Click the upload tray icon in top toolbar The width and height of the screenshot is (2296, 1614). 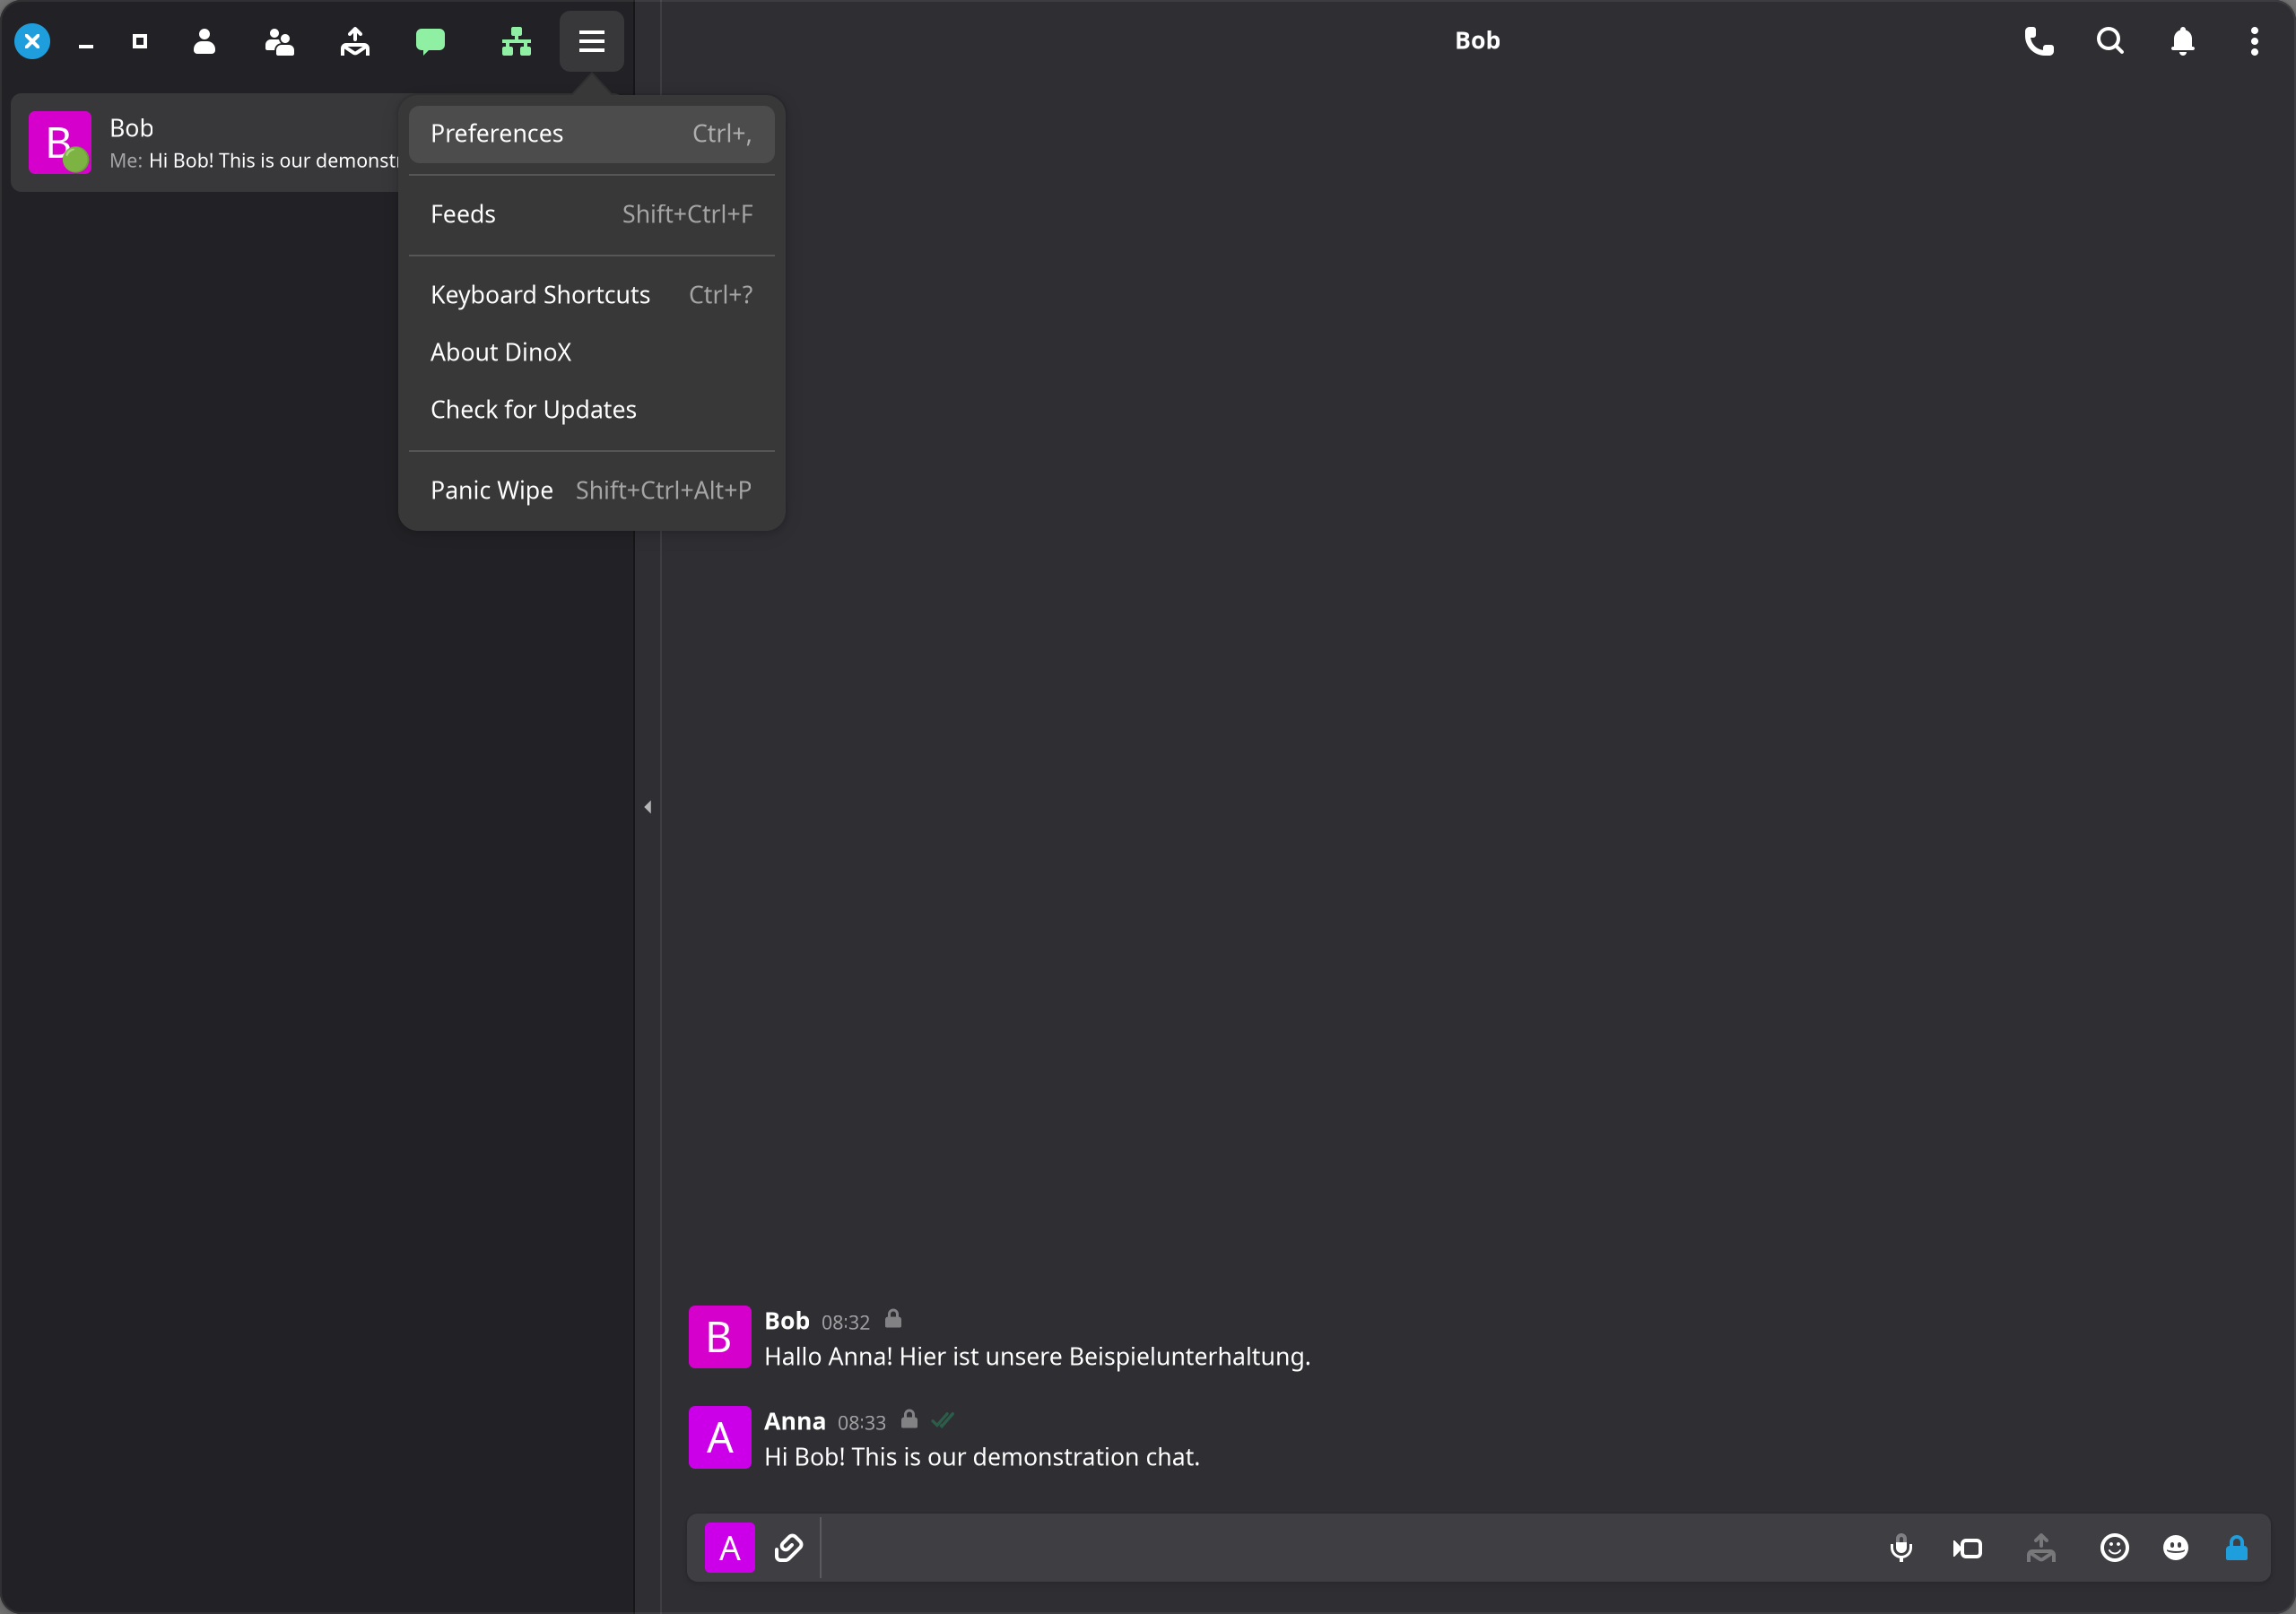[355, 41]
